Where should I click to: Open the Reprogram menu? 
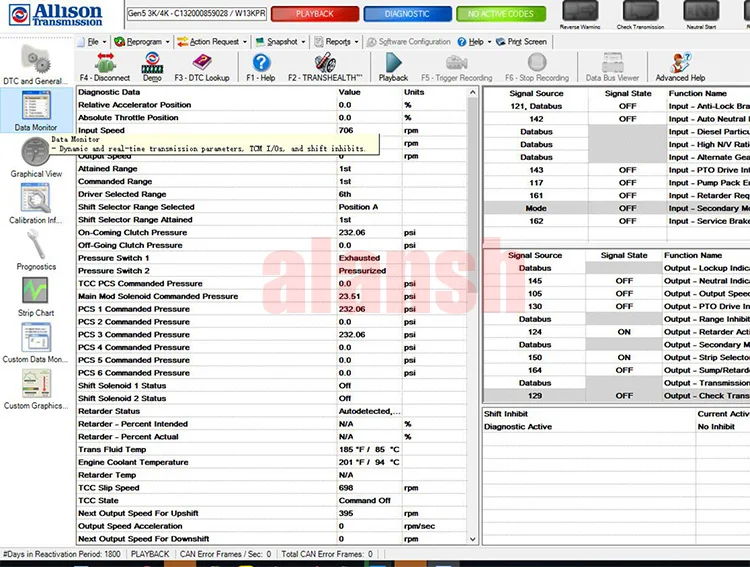pos(142,42)
